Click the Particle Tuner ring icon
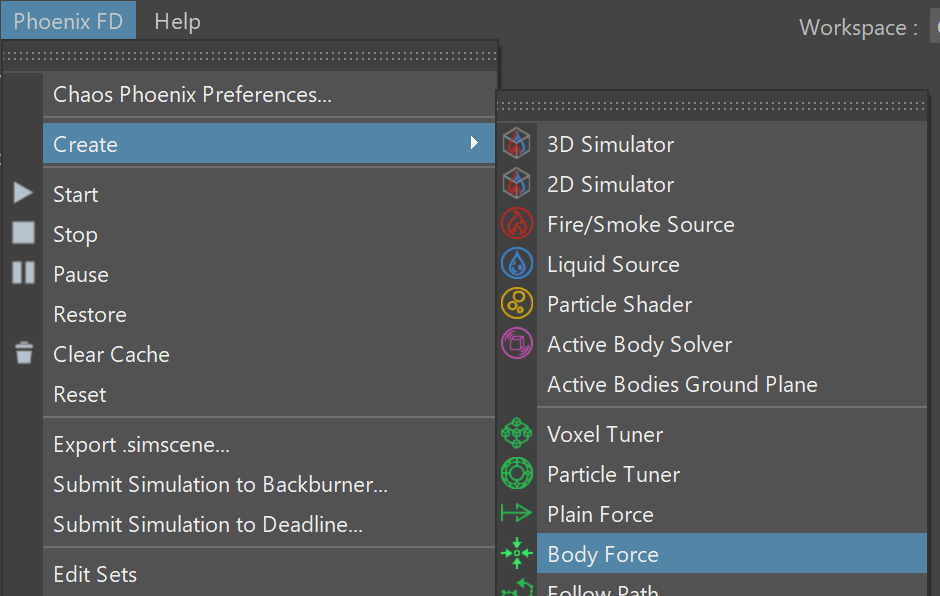This screenshot has height=596, width=940. (x=516, y=474)
